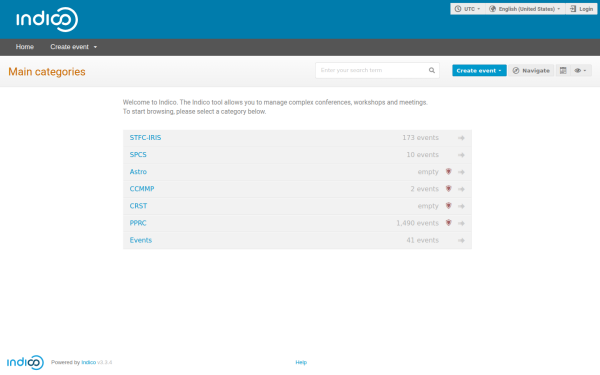This screenshot has width=600, height=375.
Task: Open the PPRC category link
Action: (x=138, y=223)
